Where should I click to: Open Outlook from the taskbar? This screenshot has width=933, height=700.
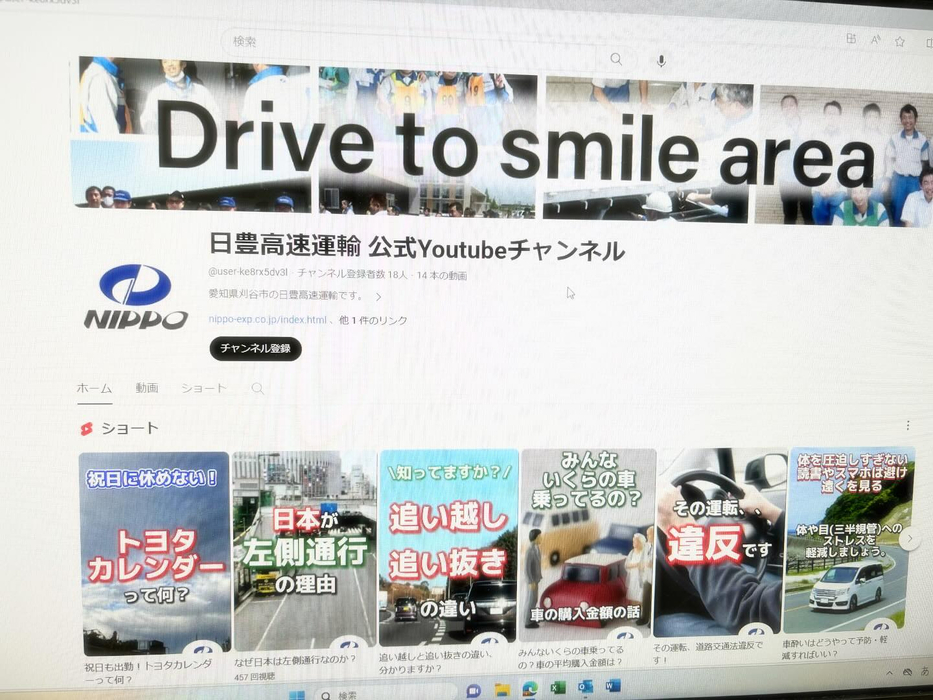585,687
